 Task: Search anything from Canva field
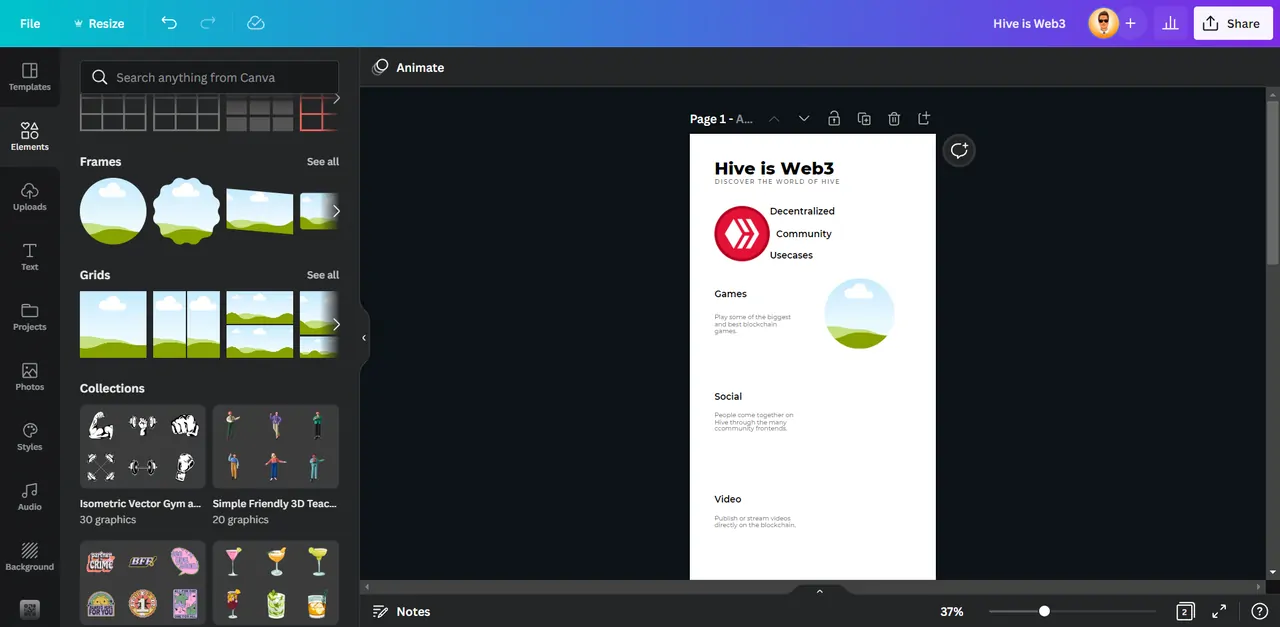click(x=209, y=77)
